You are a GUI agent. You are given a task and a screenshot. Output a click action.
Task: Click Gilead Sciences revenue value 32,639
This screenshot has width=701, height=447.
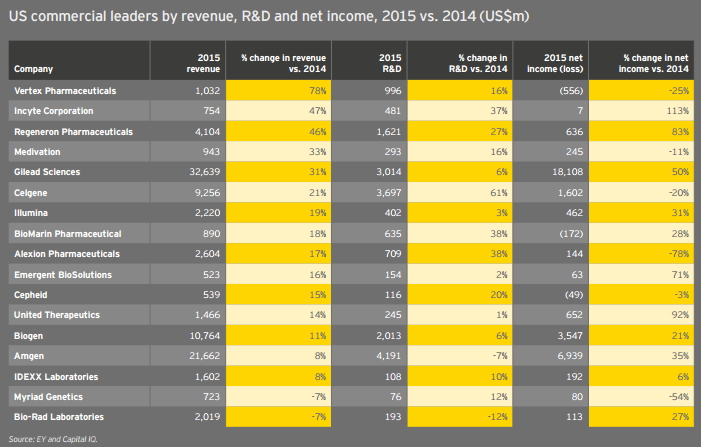tap(205, 172)
